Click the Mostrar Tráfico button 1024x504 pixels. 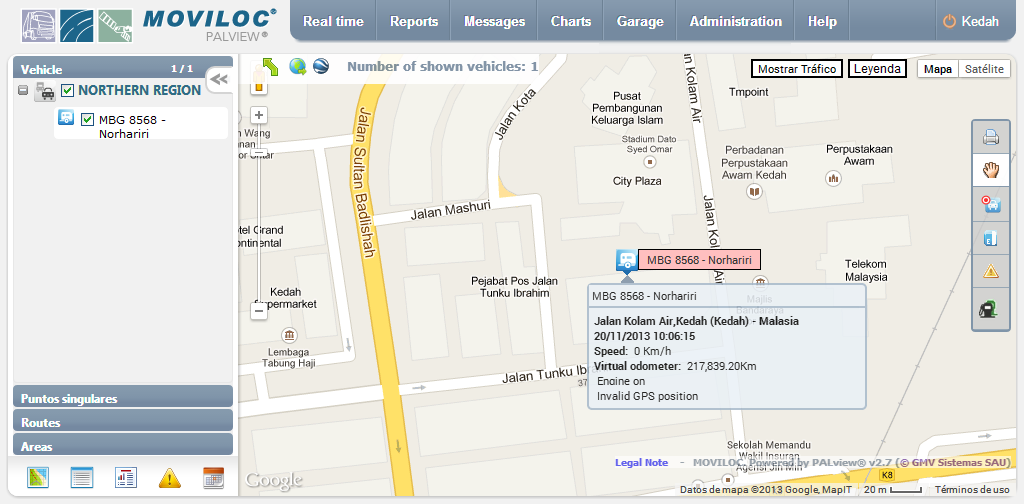point(797,69)
